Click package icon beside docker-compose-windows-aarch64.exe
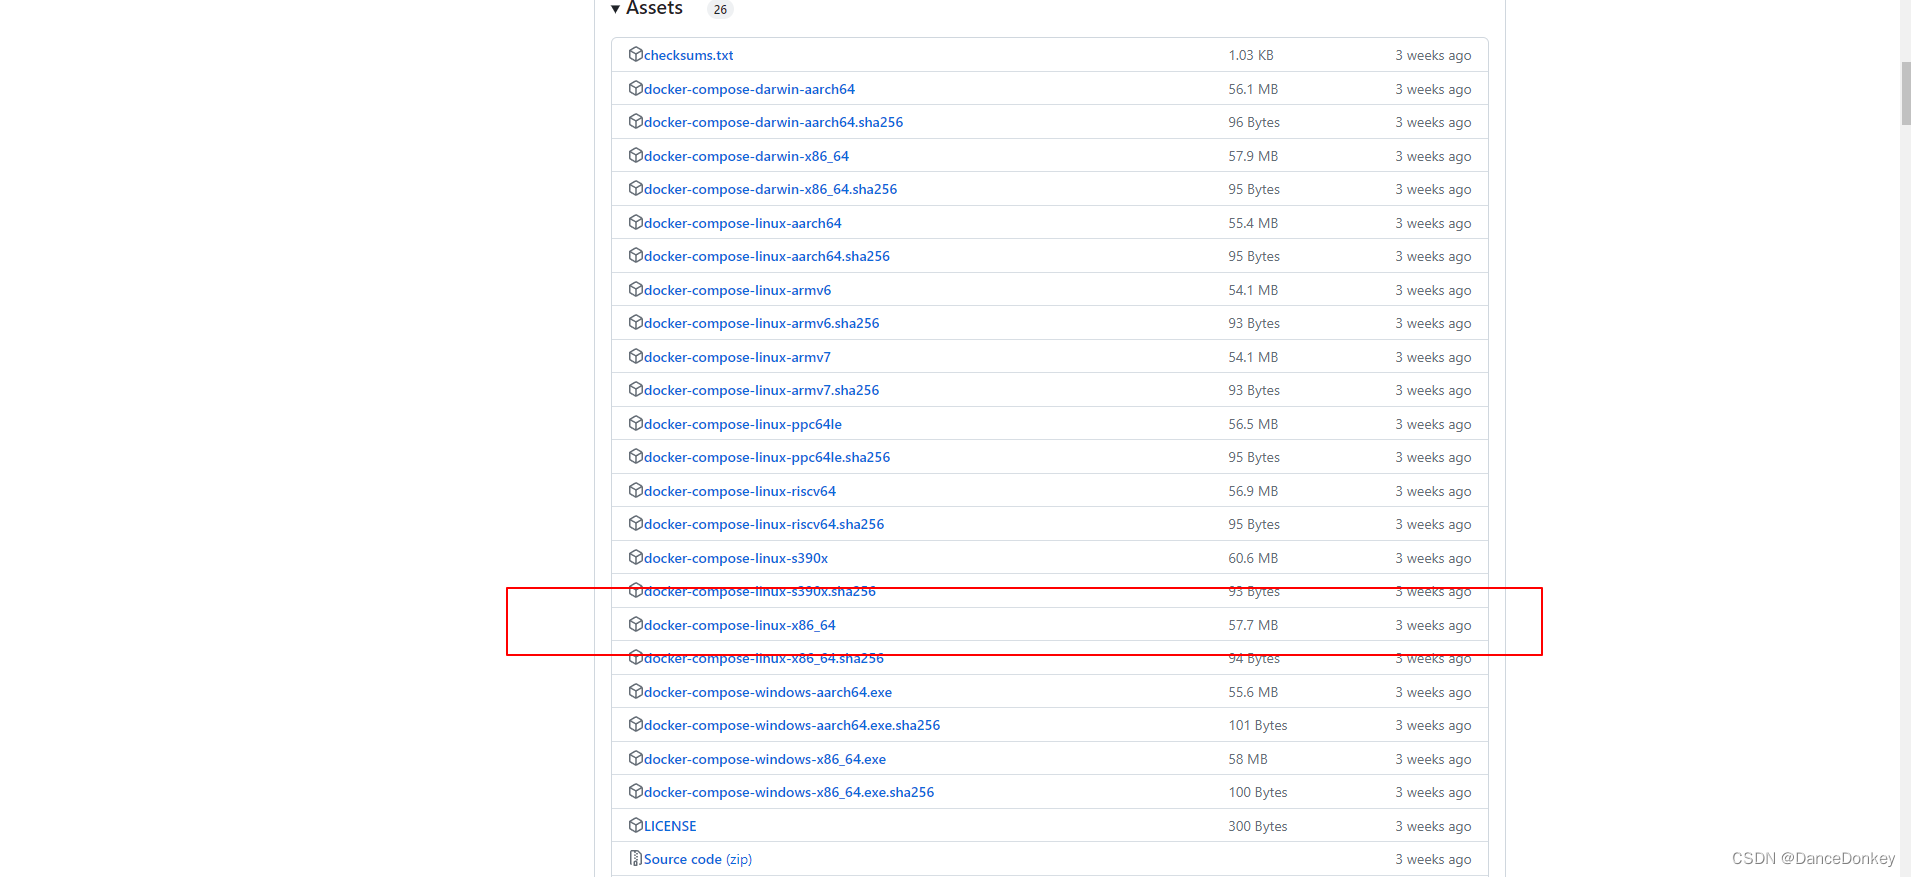Viewport: 1911px width, 877px height. [x=635, y=691]
